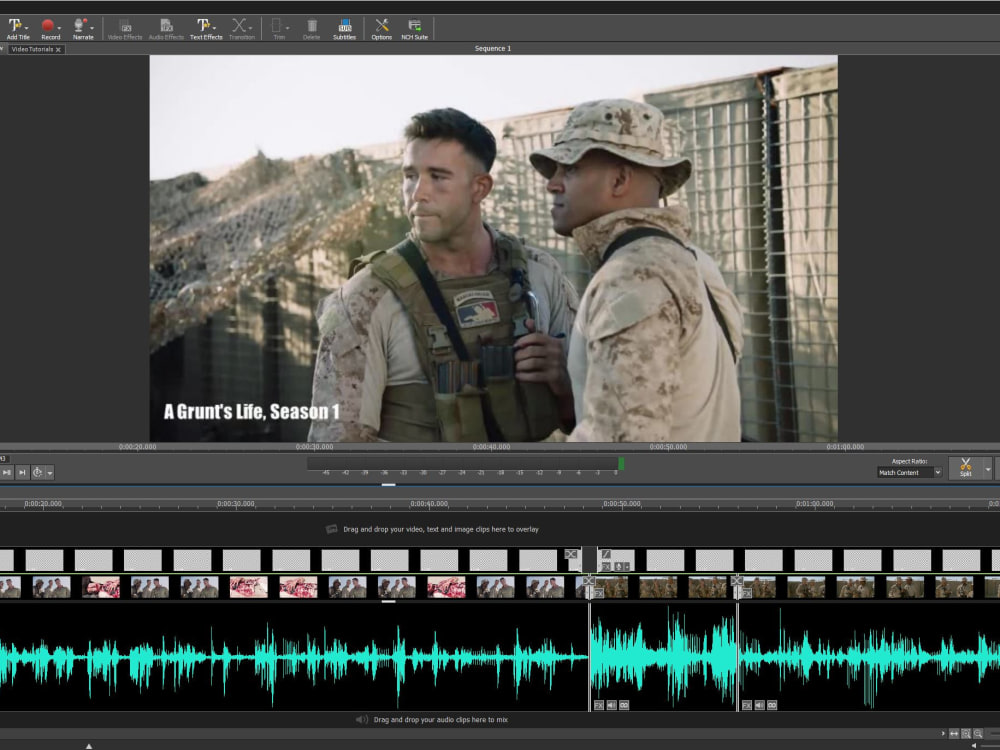1000x750 pixels.
Task: Select the Sequence 1 preview title
Action: [x=493, y=48]
